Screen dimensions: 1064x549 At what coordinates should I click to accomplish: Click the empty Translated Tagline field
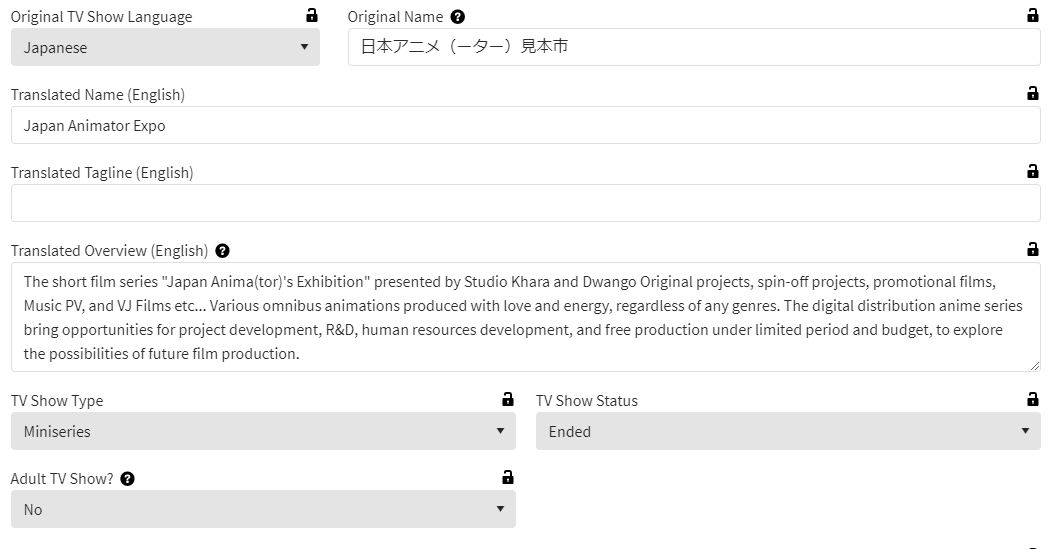(x=525, y=203)
